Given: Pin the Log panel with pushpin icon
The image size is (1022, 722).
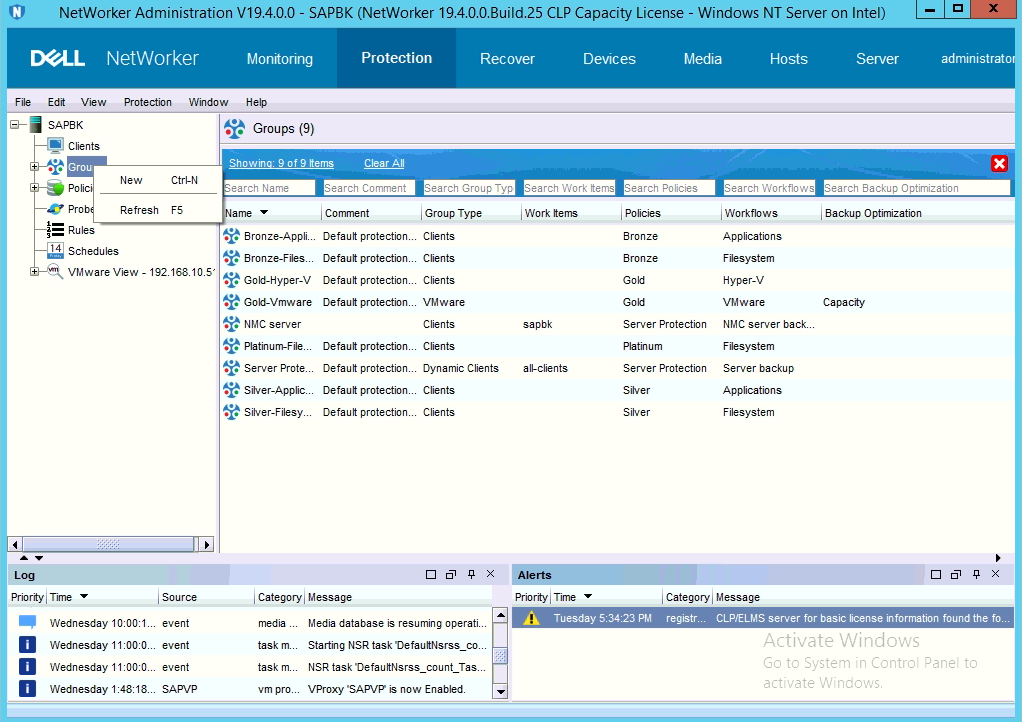Looking at the screenshot, I should (471, 575).
